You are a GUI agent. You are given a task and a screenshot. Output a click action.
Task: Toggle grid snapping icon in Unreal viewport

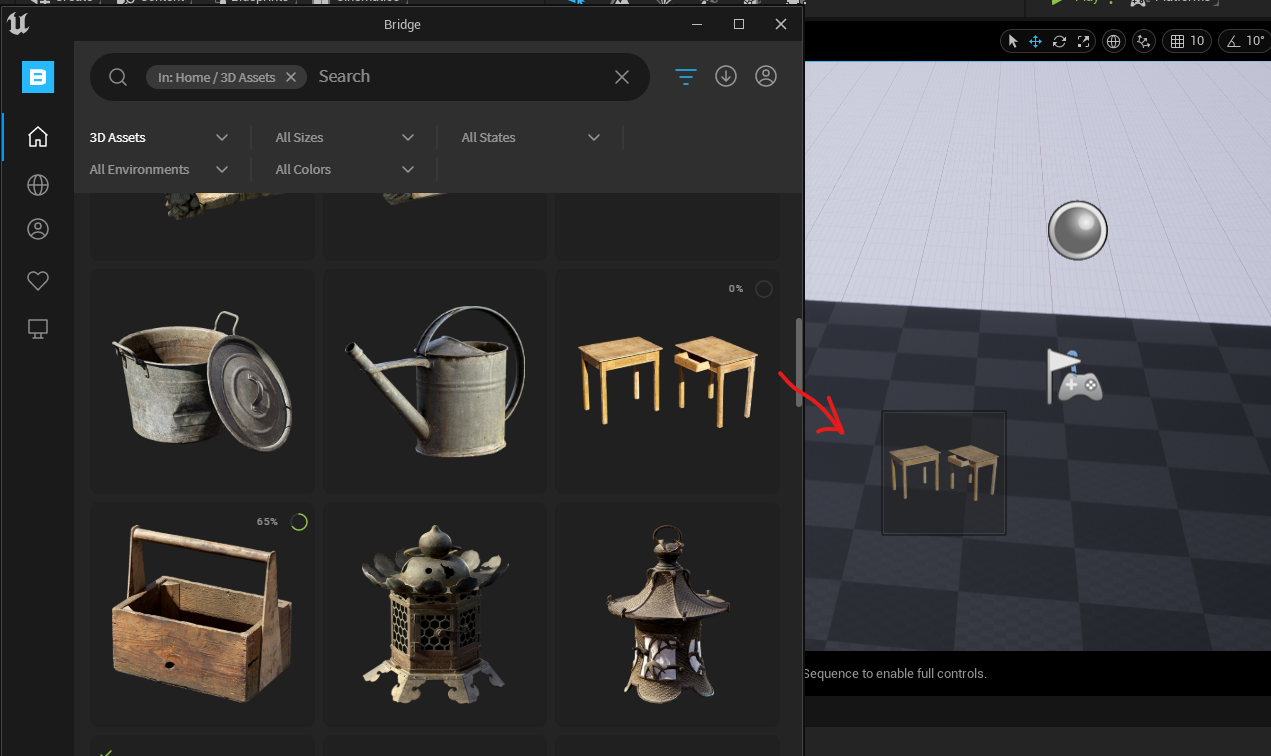(x=1177, y=41)
